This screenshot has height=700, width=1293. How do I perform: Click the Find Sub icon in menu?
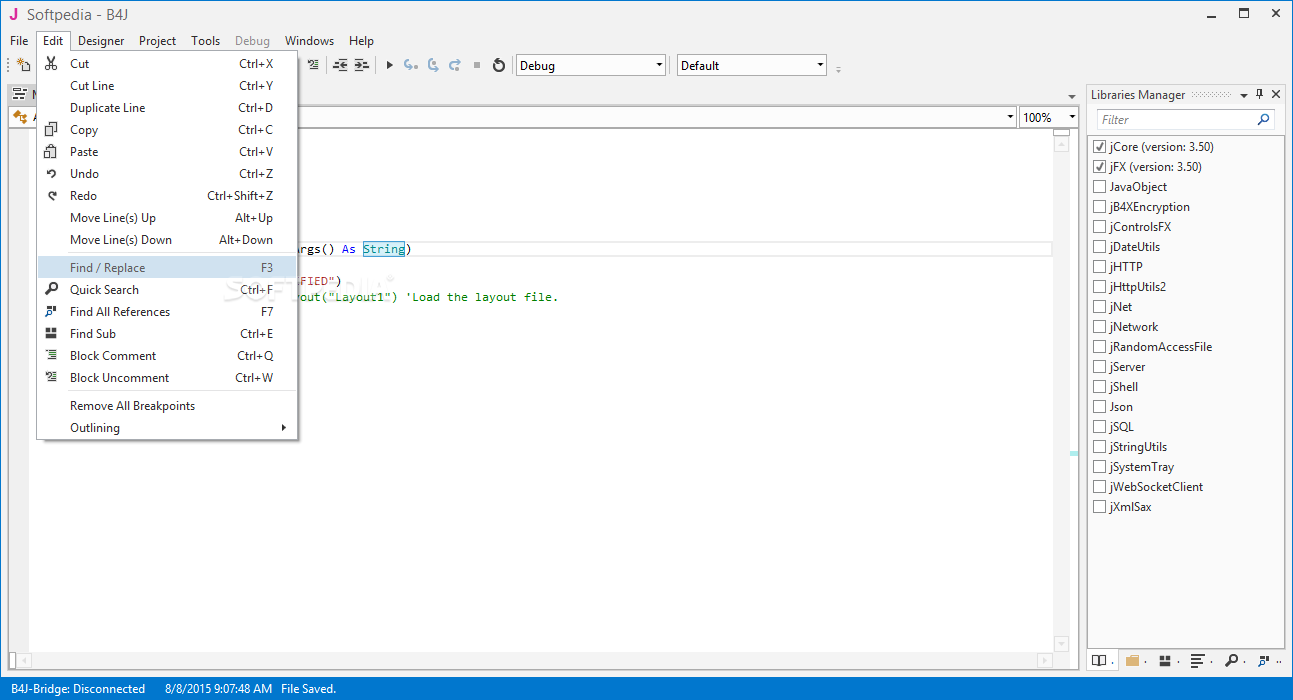(51, 334)
